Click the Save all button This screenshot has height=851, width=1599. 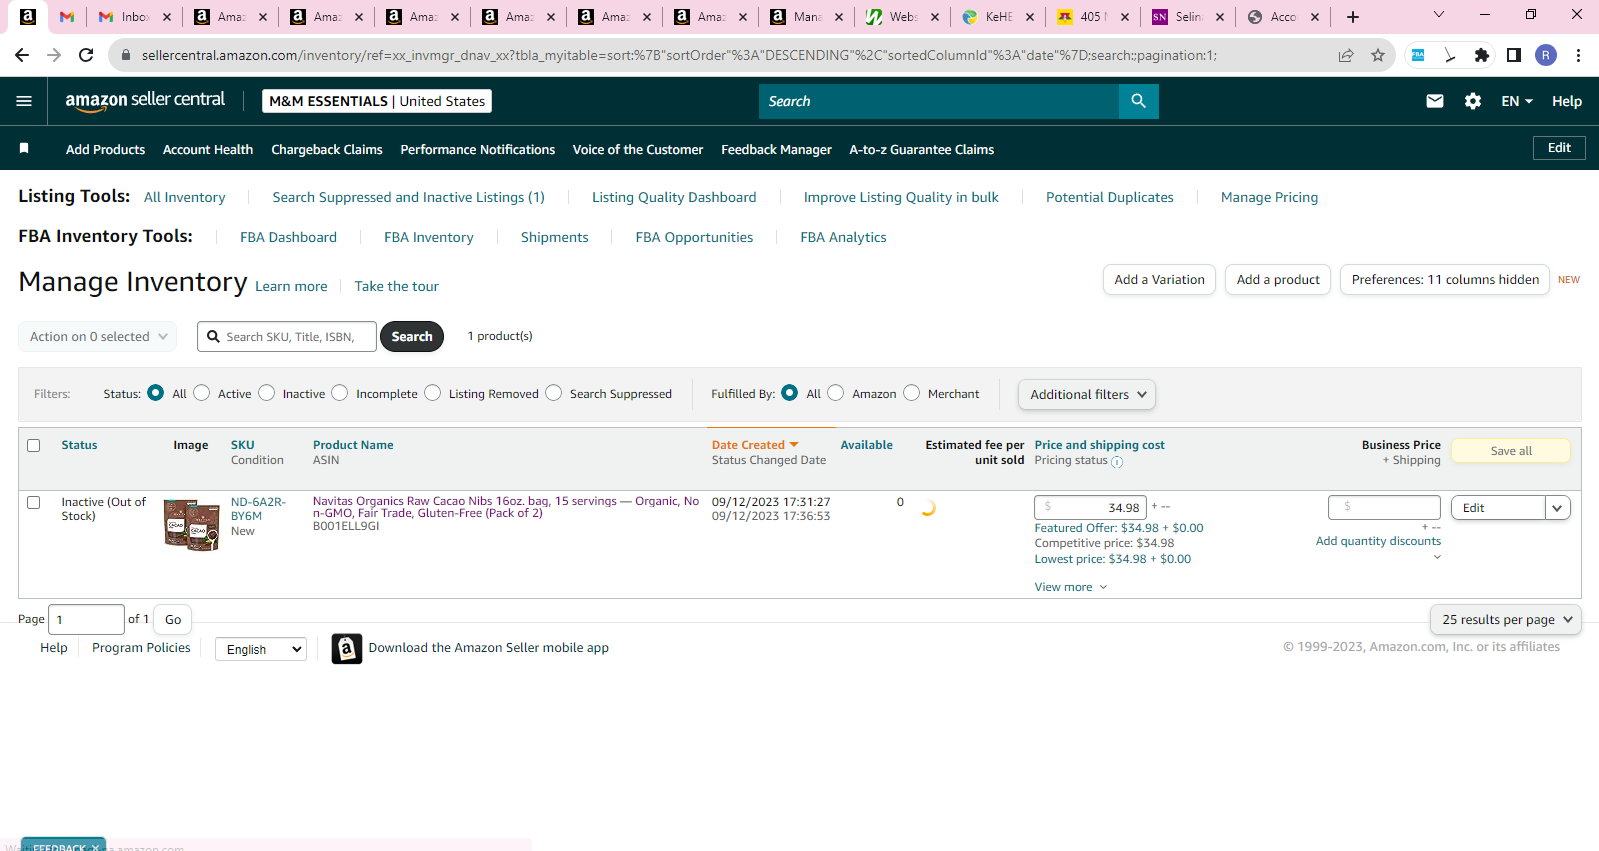tap(1511, 451)
